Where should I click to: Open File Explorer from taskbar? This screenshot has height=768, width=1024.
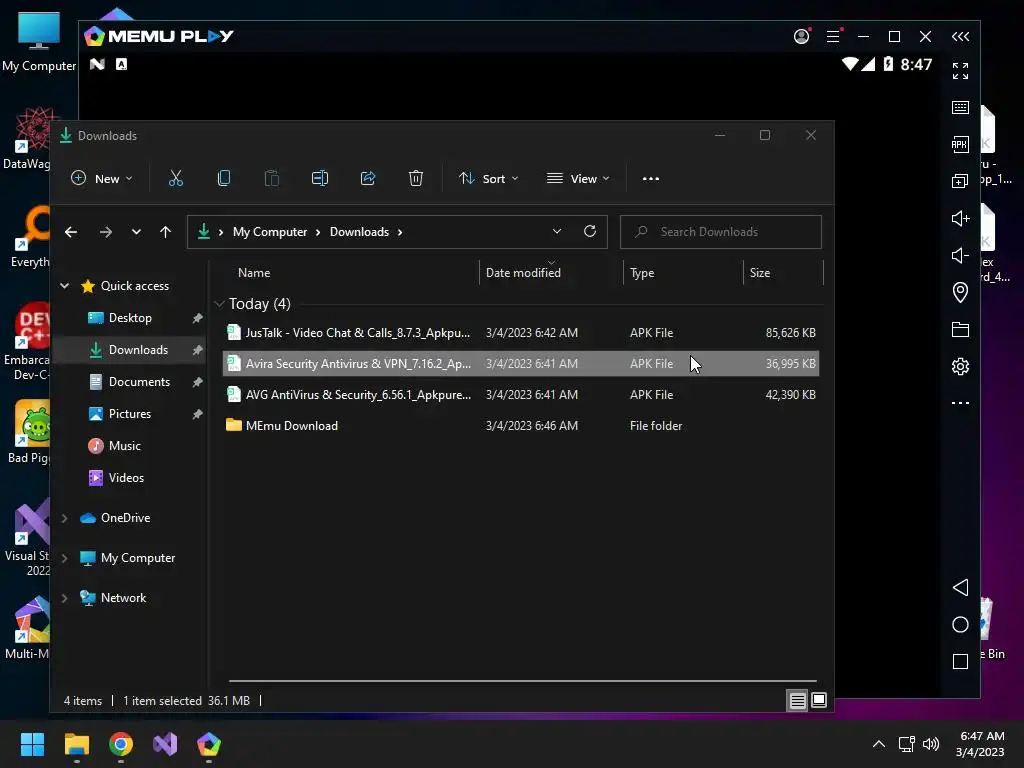(76, 744)
